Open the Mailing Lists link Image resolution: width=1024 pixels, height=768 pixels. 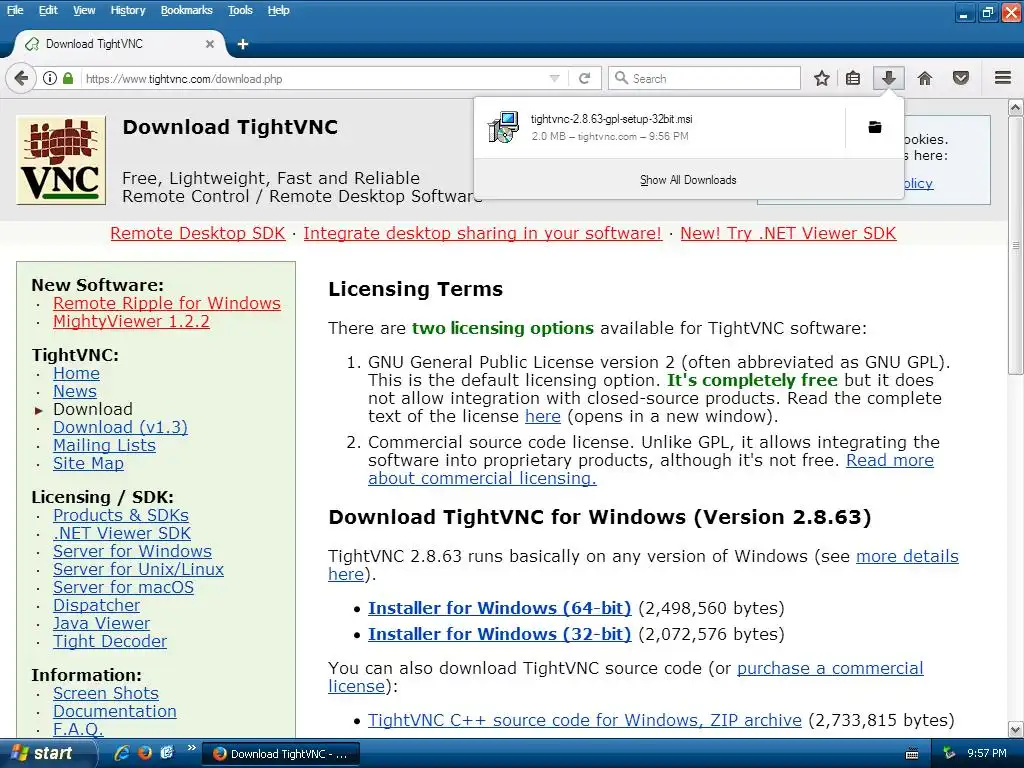click(x=104, y=445)
